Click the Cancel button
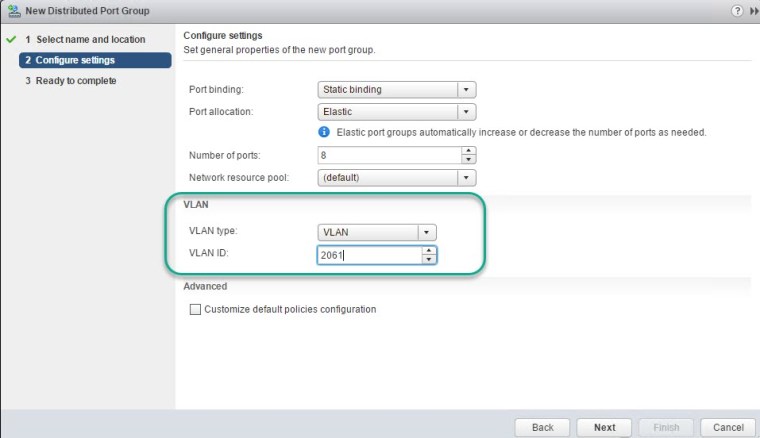This screenshot has width=760, height=438. coord(728,427)
